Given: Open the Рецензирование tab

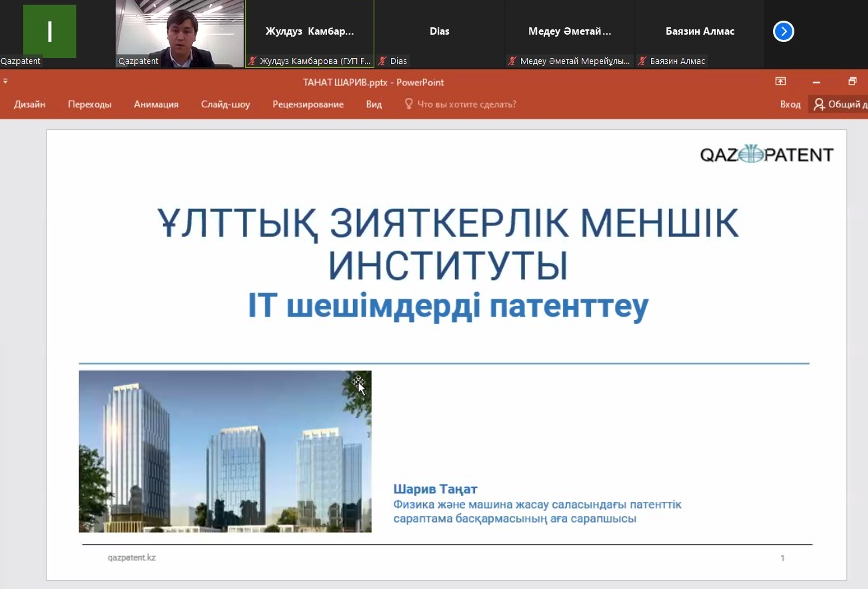Looking at the screenshot, I should pyautogui.click(x=308, y=104).
